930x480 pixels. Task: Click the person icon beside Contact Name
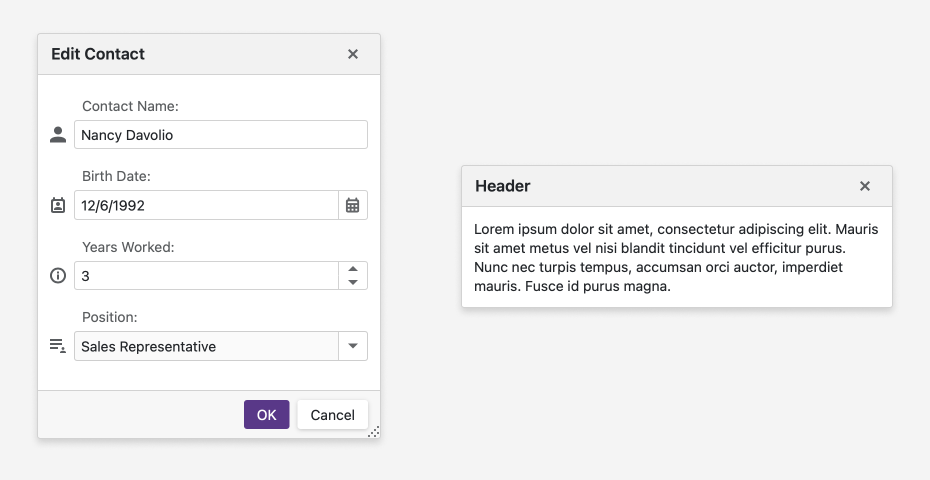click(x=58, y=135)
